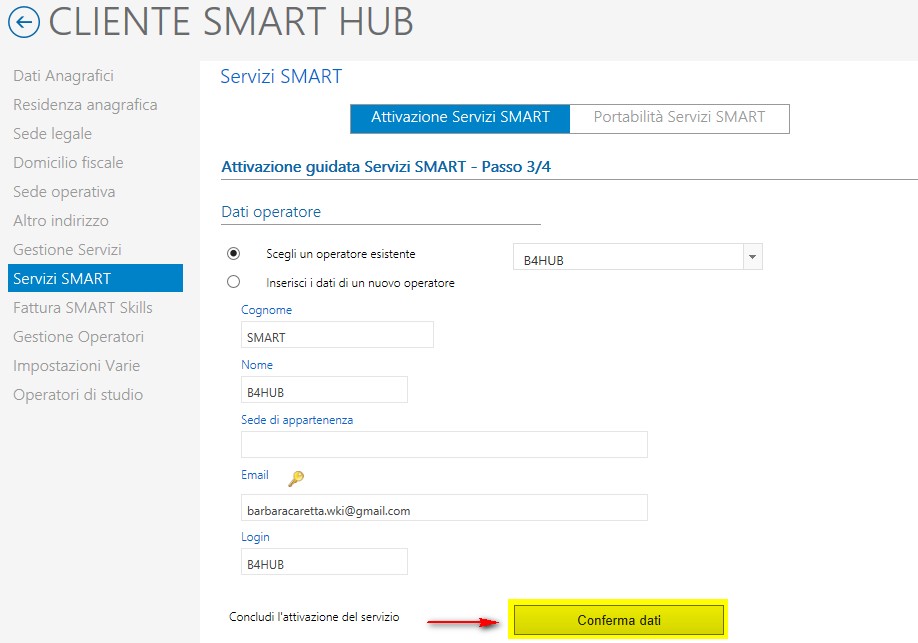Go back using the circled arrow icon

point(24,23)
